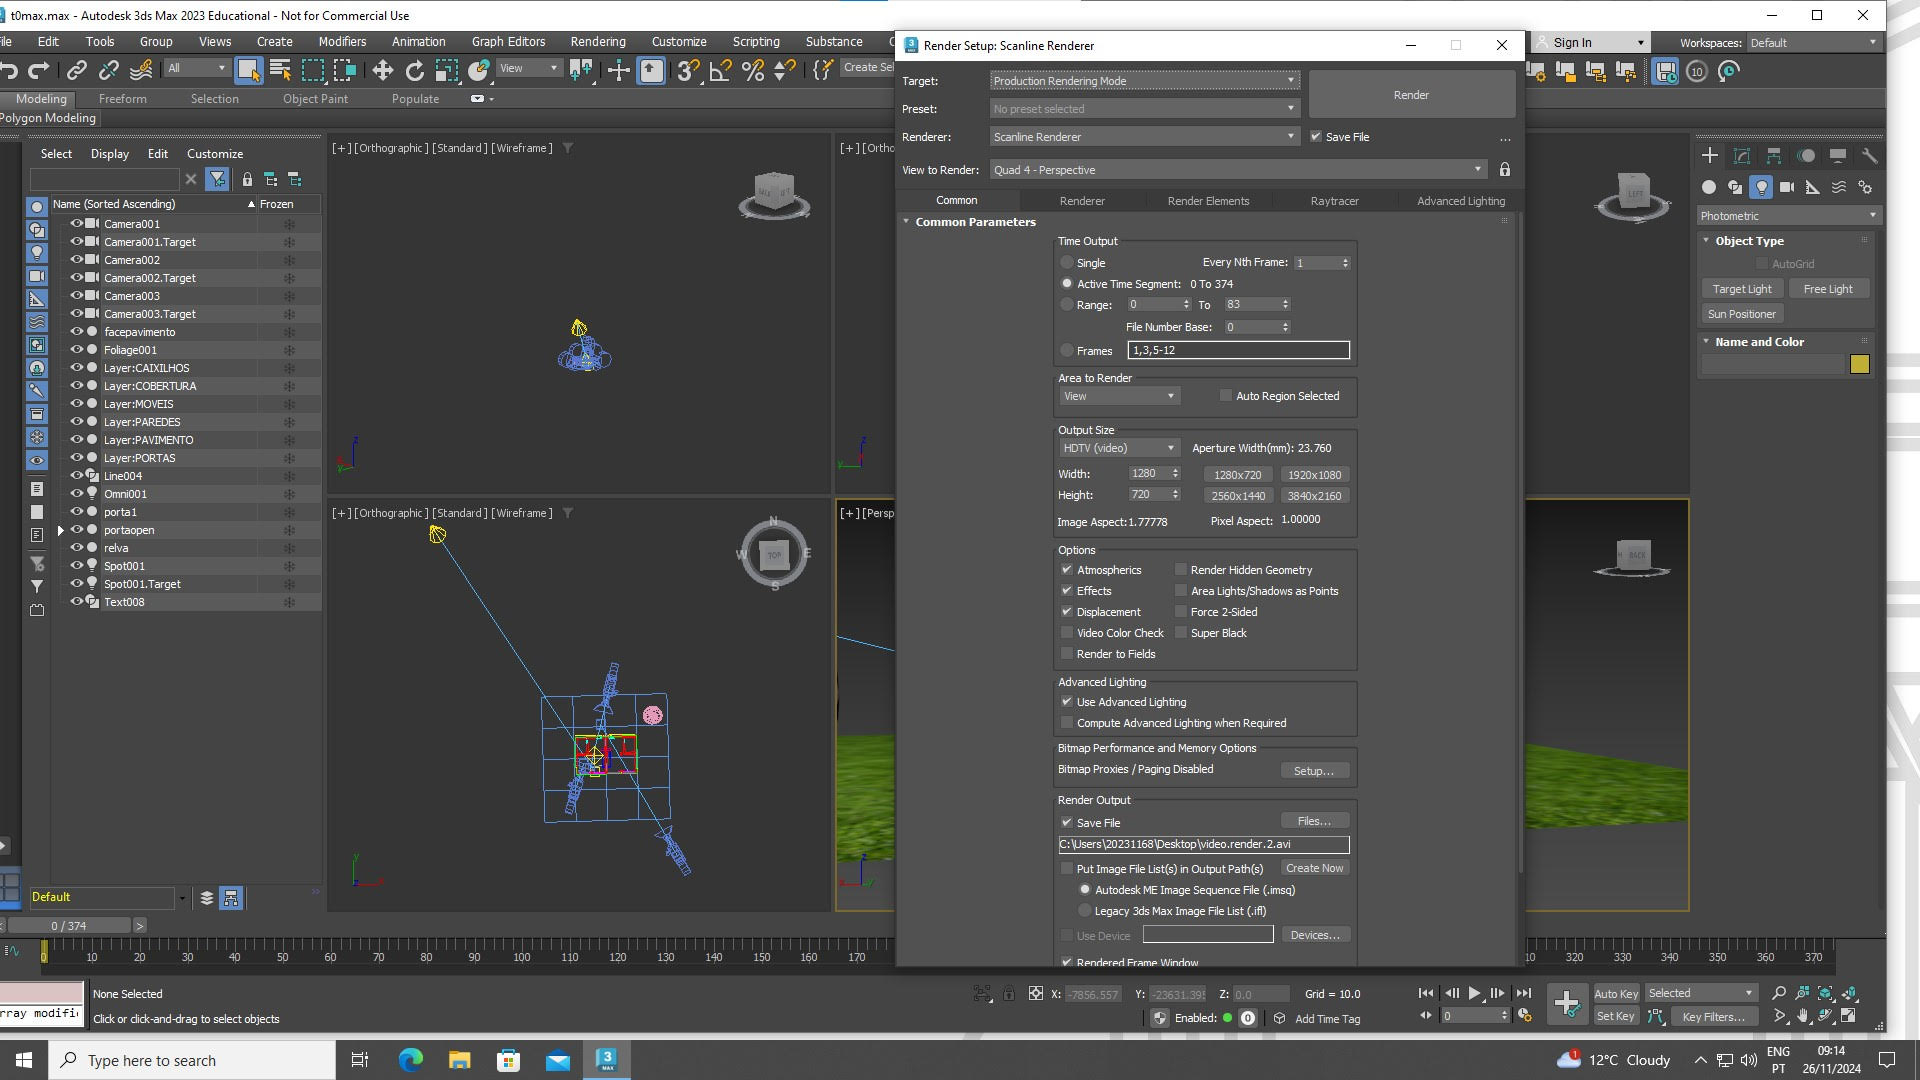The image size is (1920, 1080).
Task: Enable Force 2-Sided checkbox
Action: [x=1181, y=612]
